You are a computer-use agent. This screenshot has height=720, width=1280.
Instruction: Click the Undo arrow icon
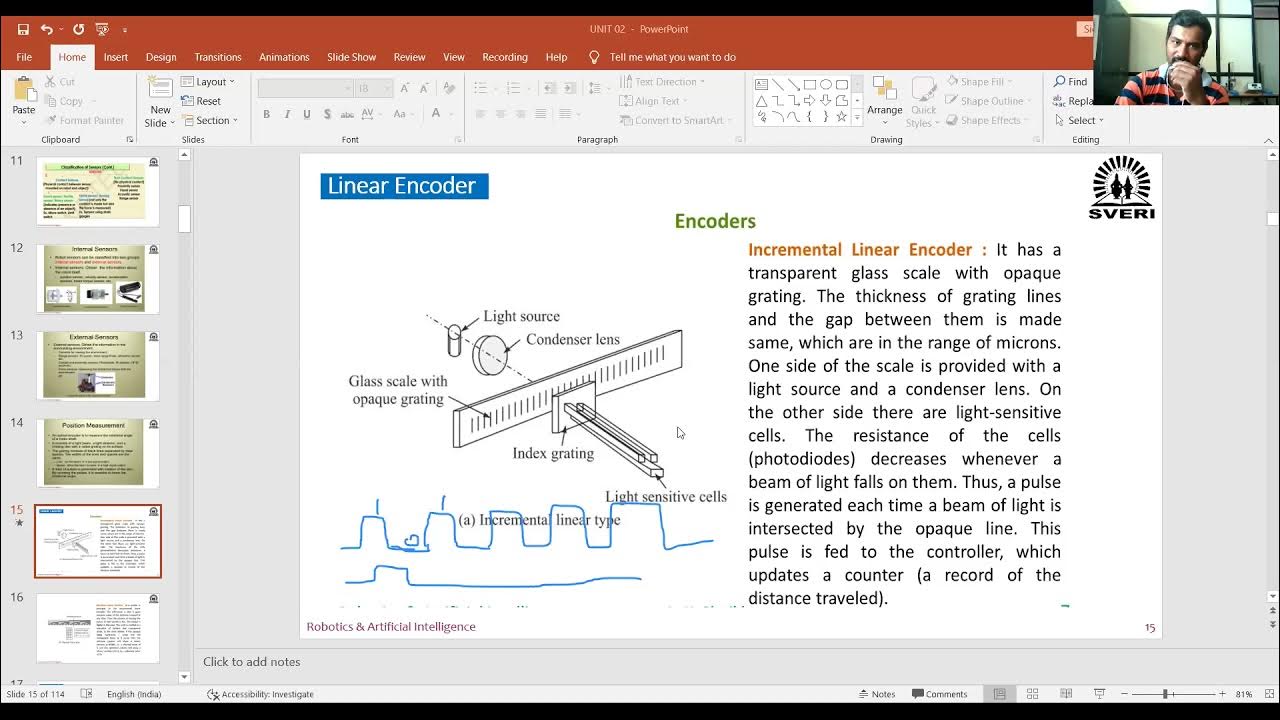(46, 29)
